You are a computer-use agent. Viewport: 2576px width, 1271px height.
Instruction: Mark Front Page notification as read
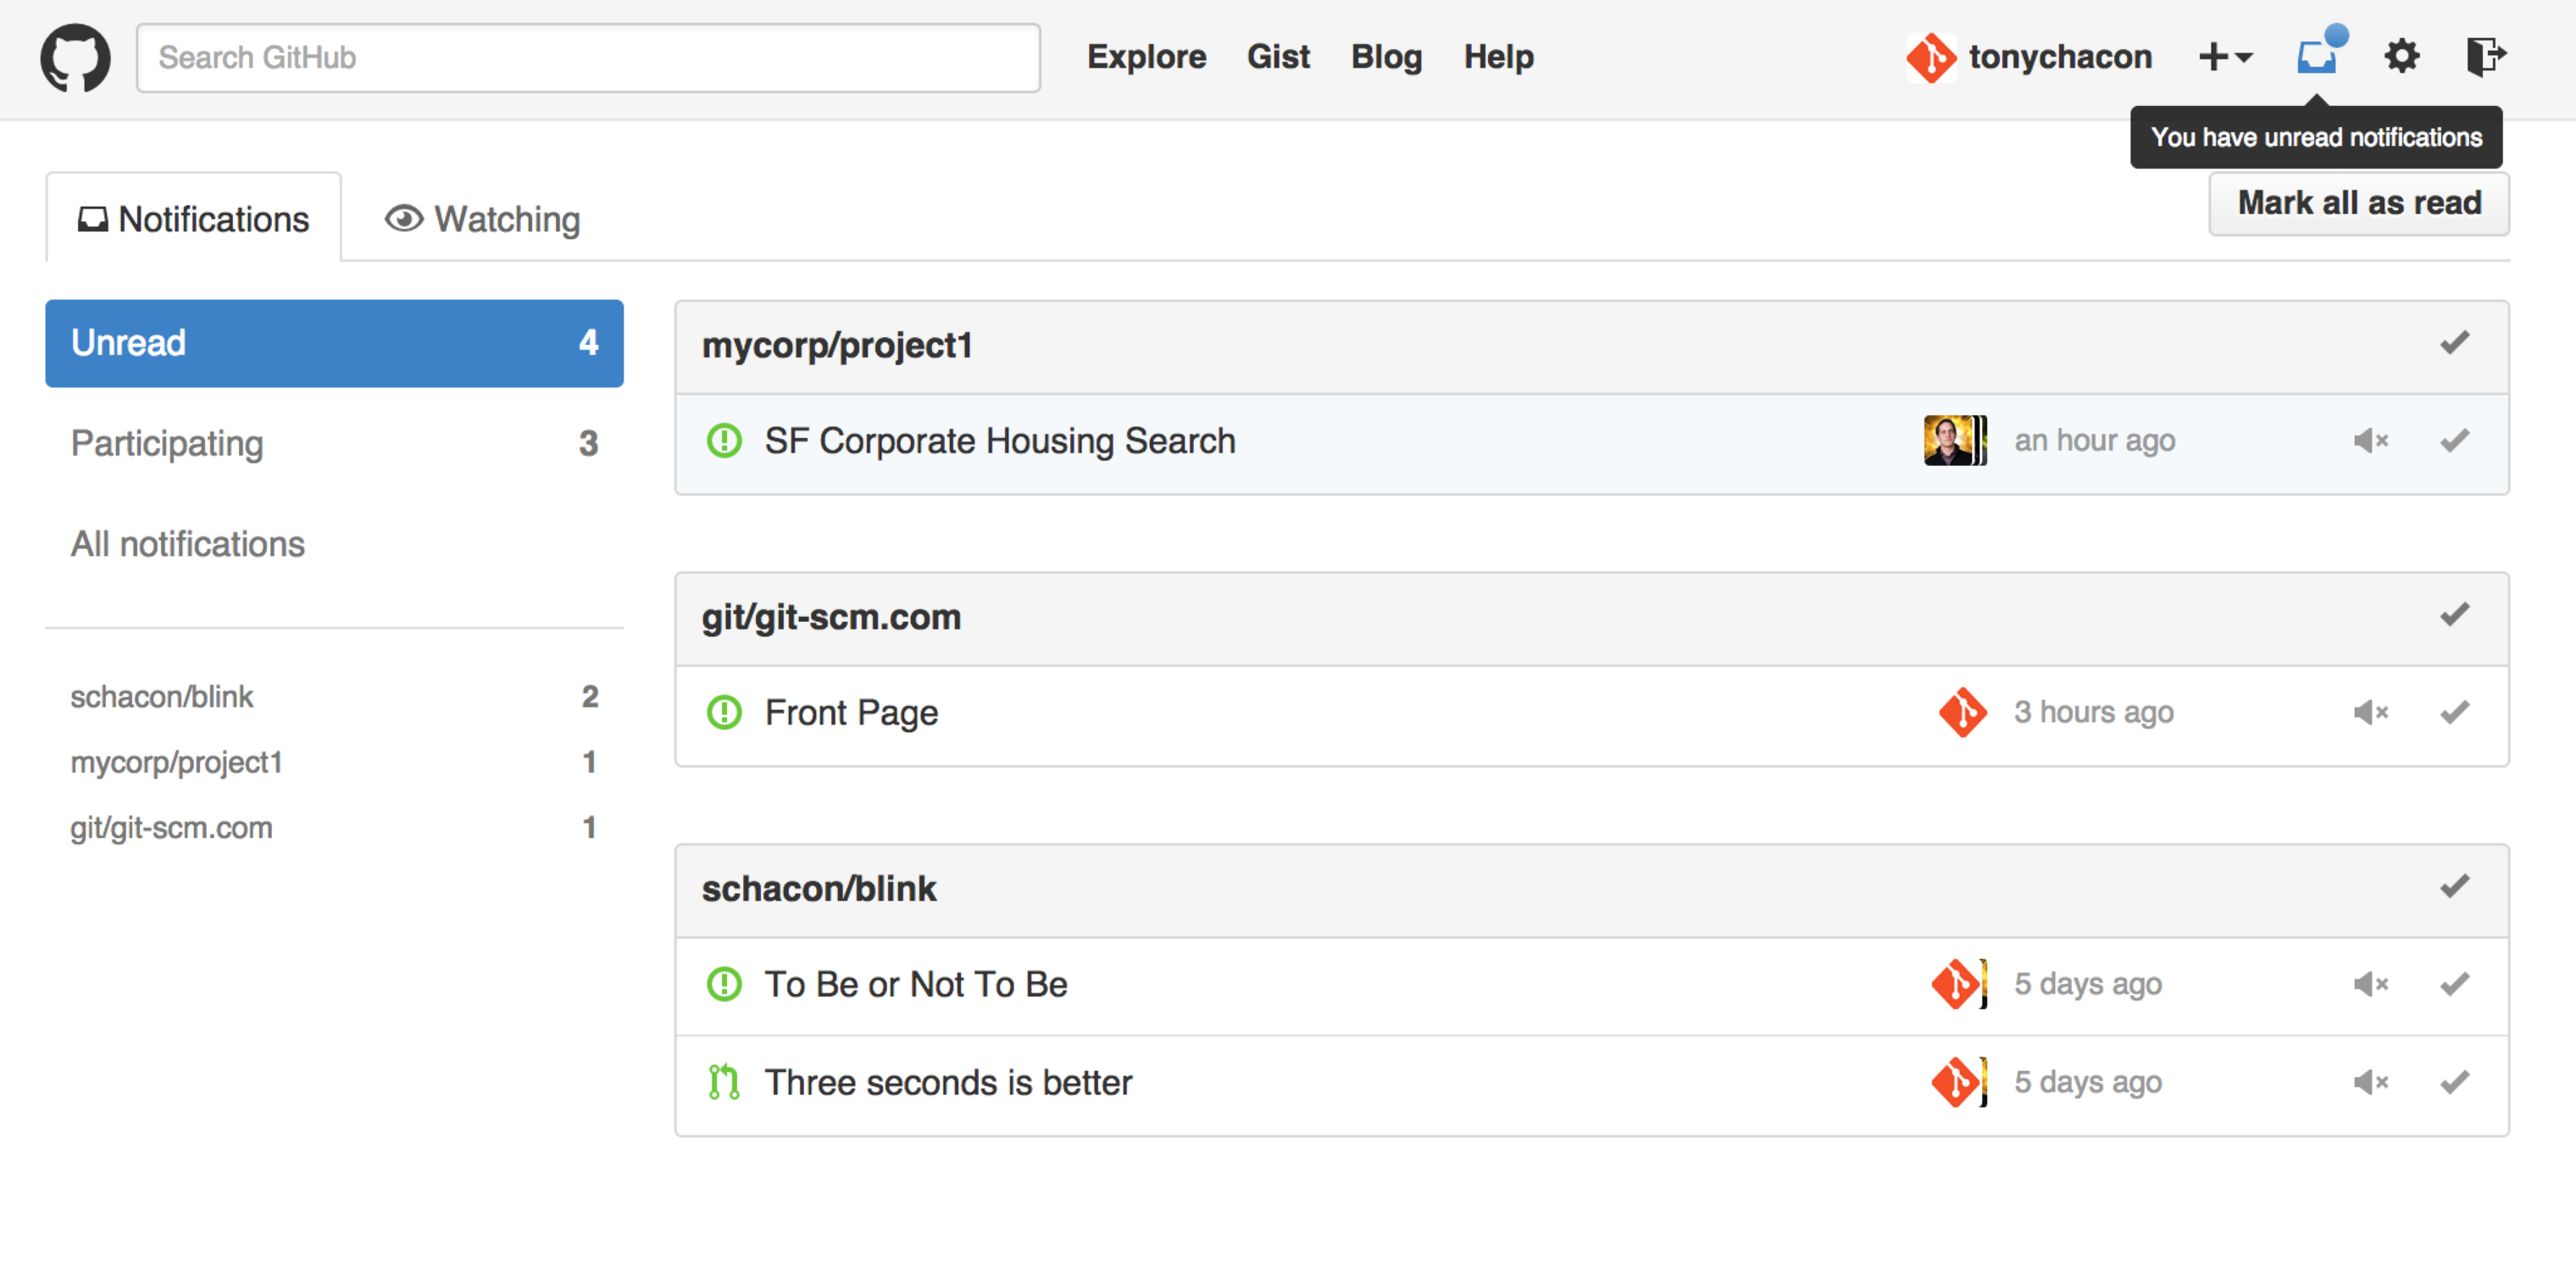pyautogui.click(x=2454, y=713)
